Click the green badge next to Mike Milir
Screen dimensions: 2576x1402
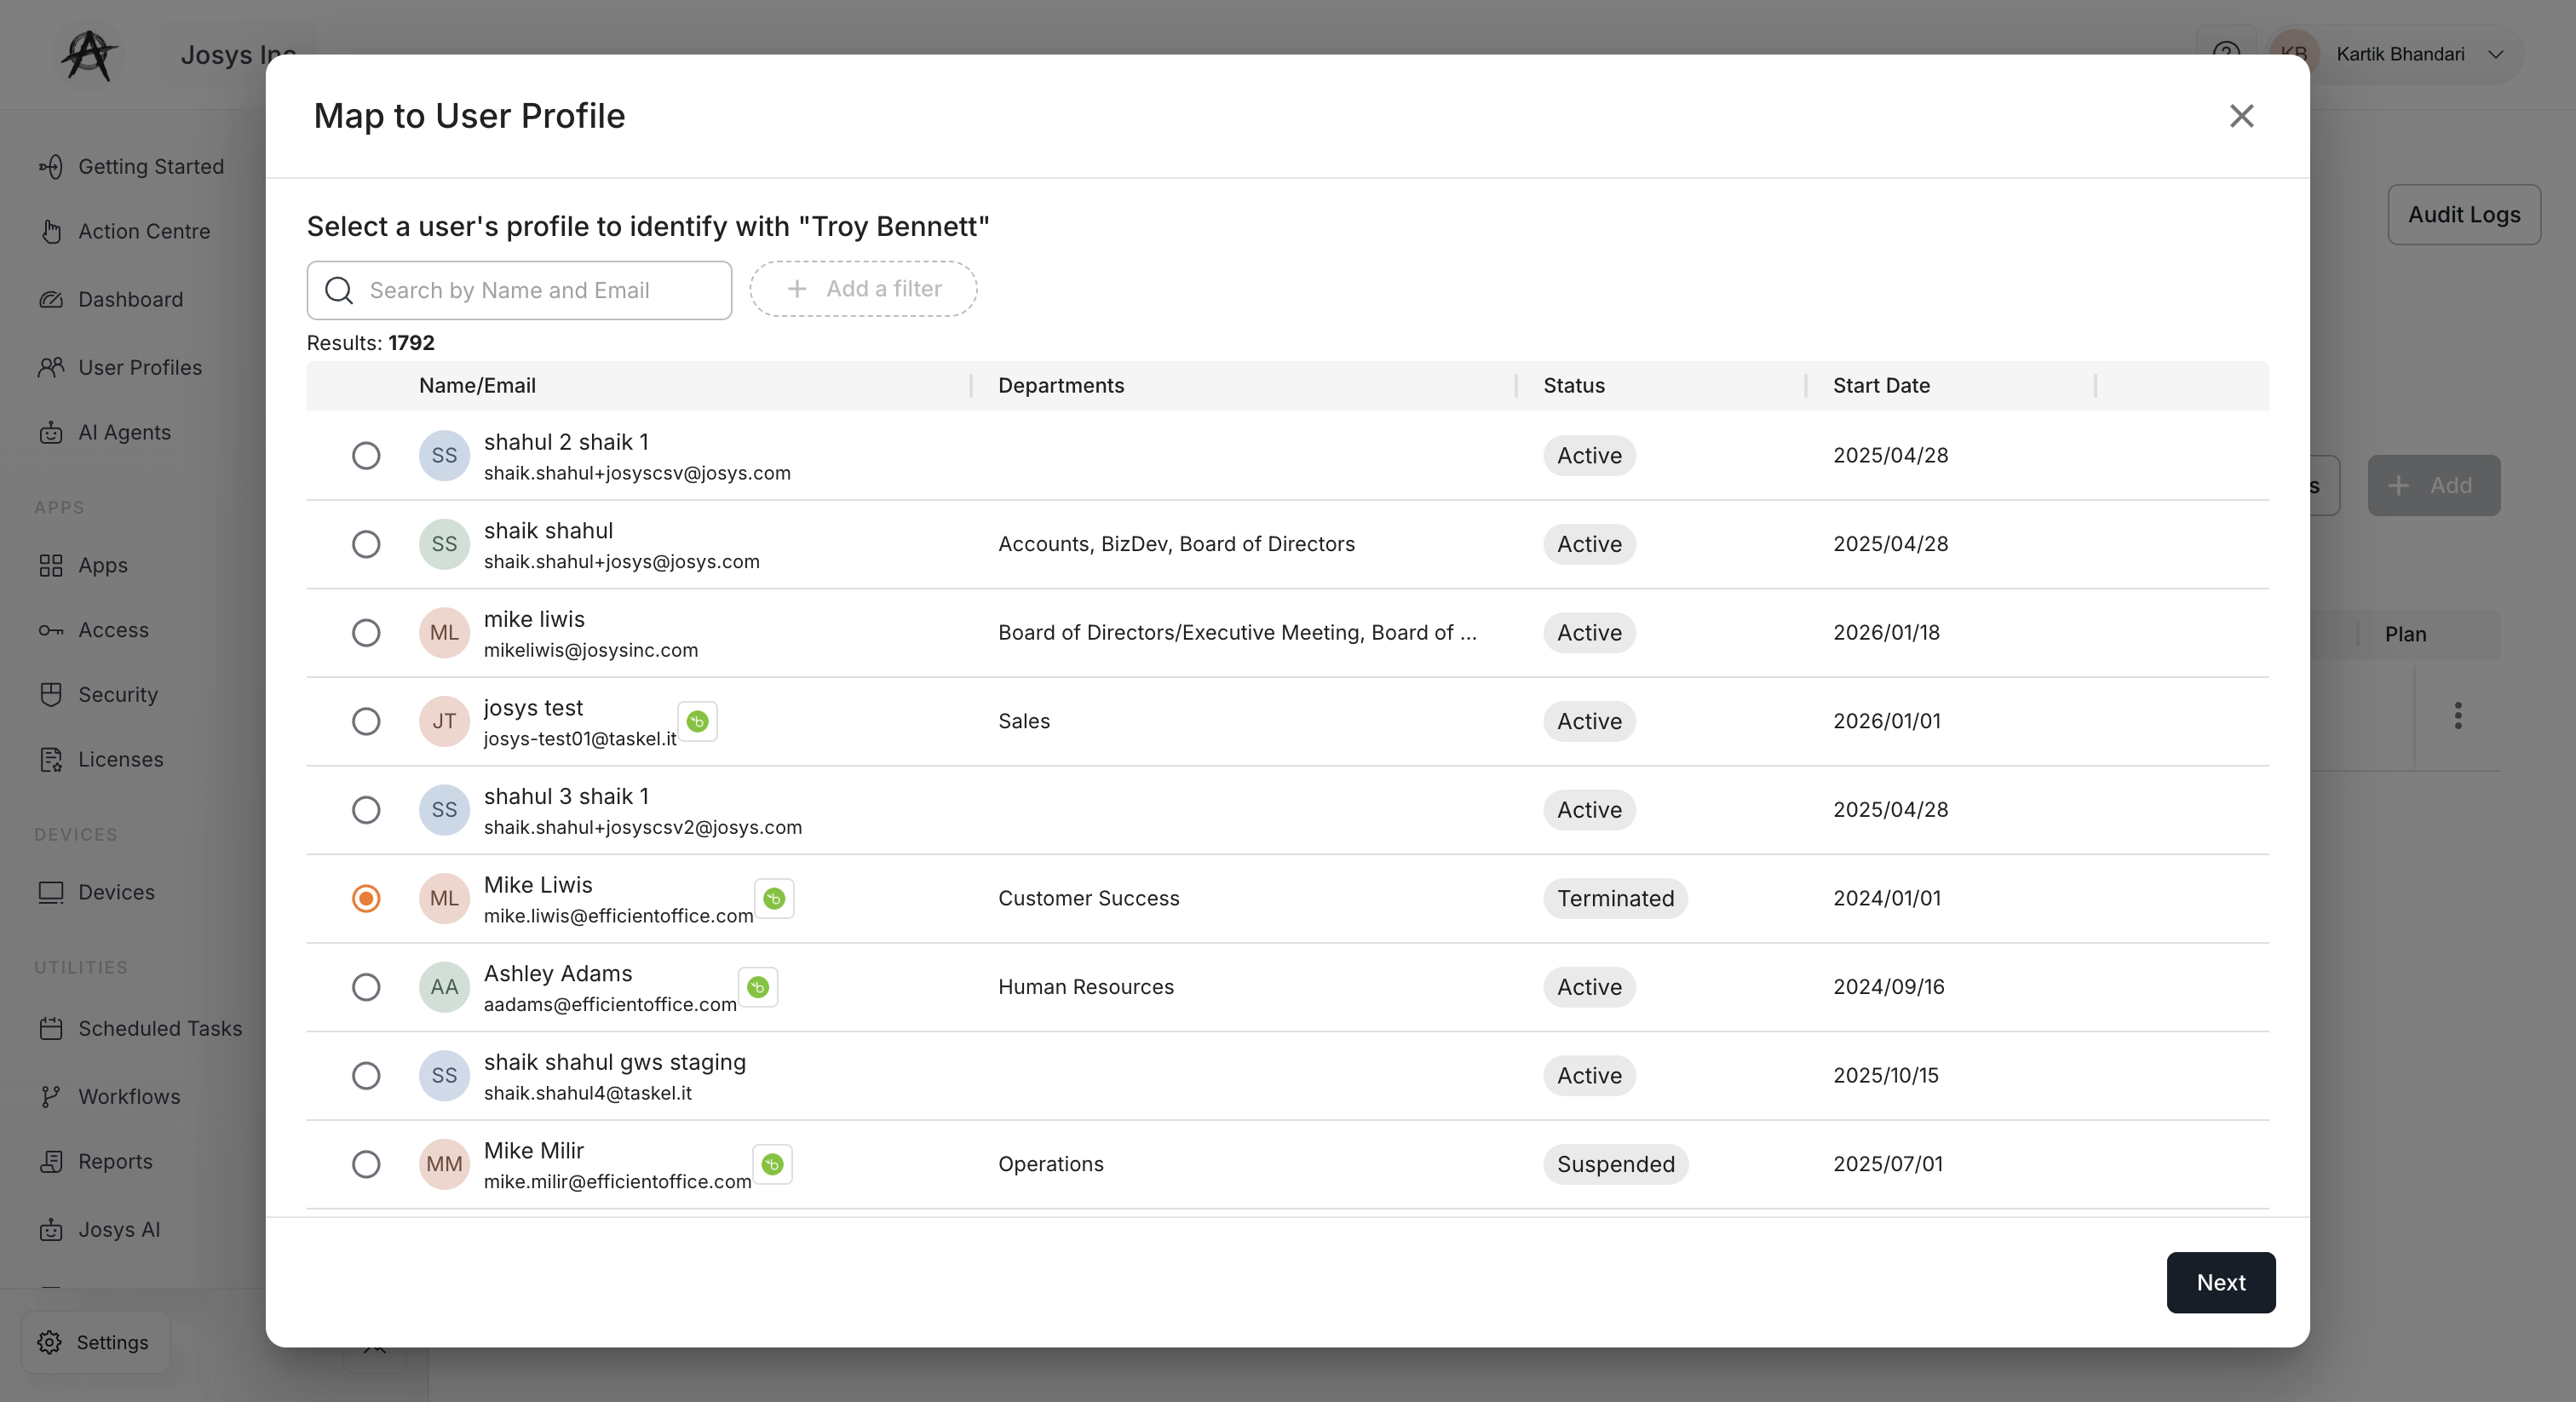click(772, 1164)
